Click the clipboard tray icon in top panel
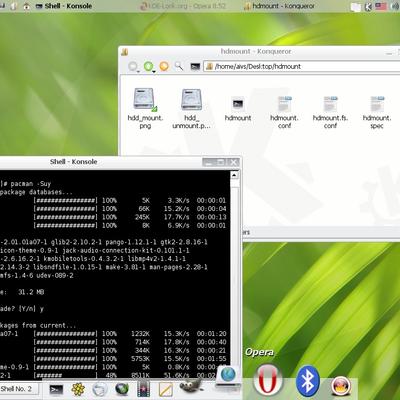The image size is (400, 400). (x=356, y=7)
